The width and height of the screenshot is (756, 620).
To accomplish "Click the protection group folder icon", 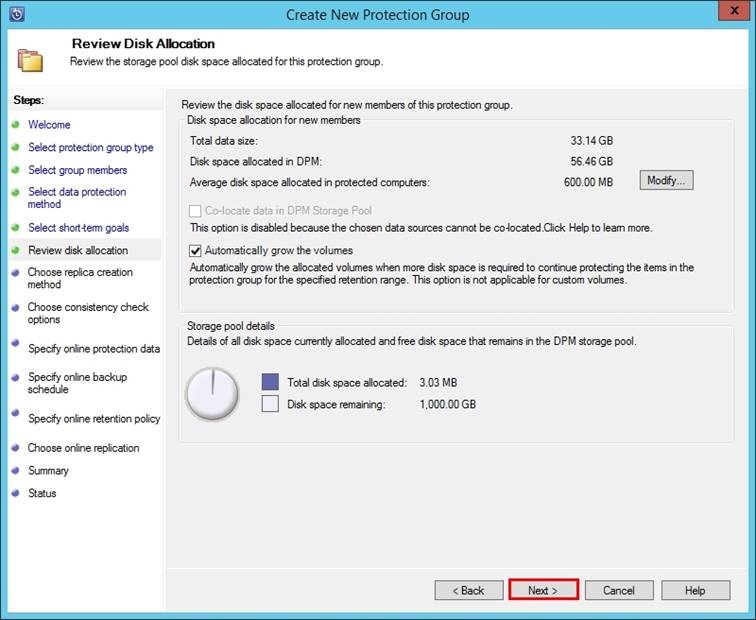I will click(30, 61).
